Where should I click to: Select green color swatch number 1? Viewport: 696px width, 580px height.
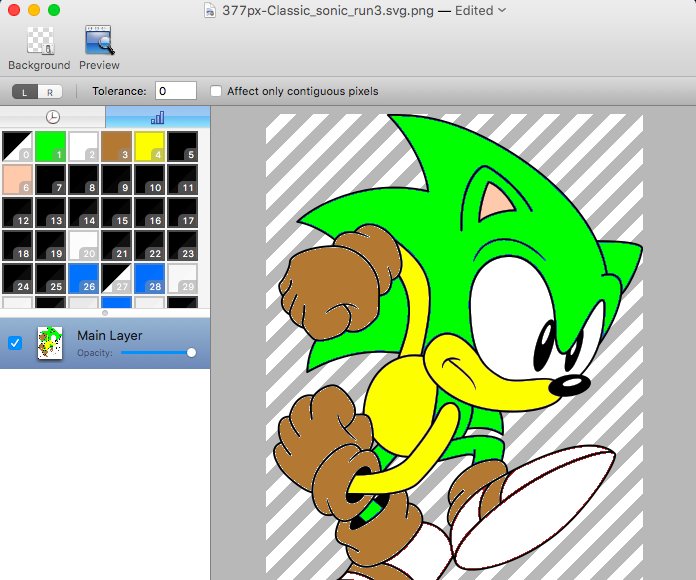coord(50,146)
